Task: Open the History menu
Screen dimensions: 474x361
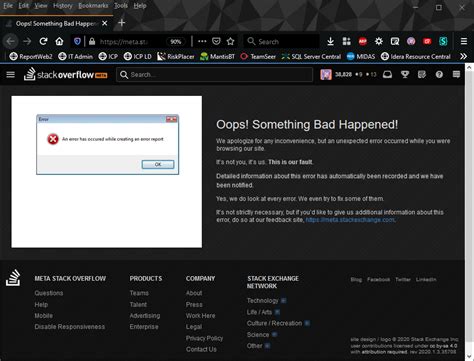Action: [63, 6]
